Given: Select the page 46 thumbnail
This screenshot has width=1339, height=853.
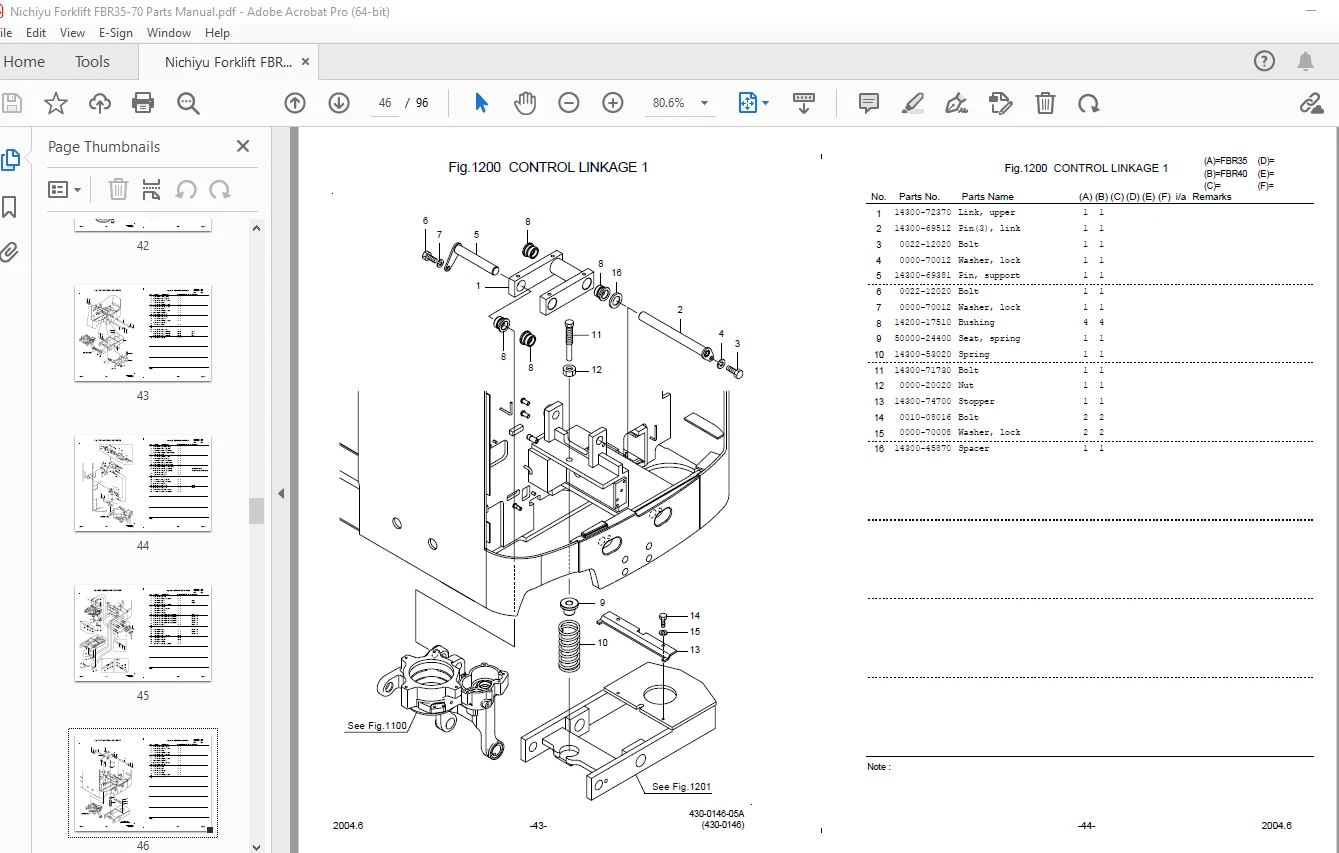Looking at the screenshot, I should (x=143, y=783).
